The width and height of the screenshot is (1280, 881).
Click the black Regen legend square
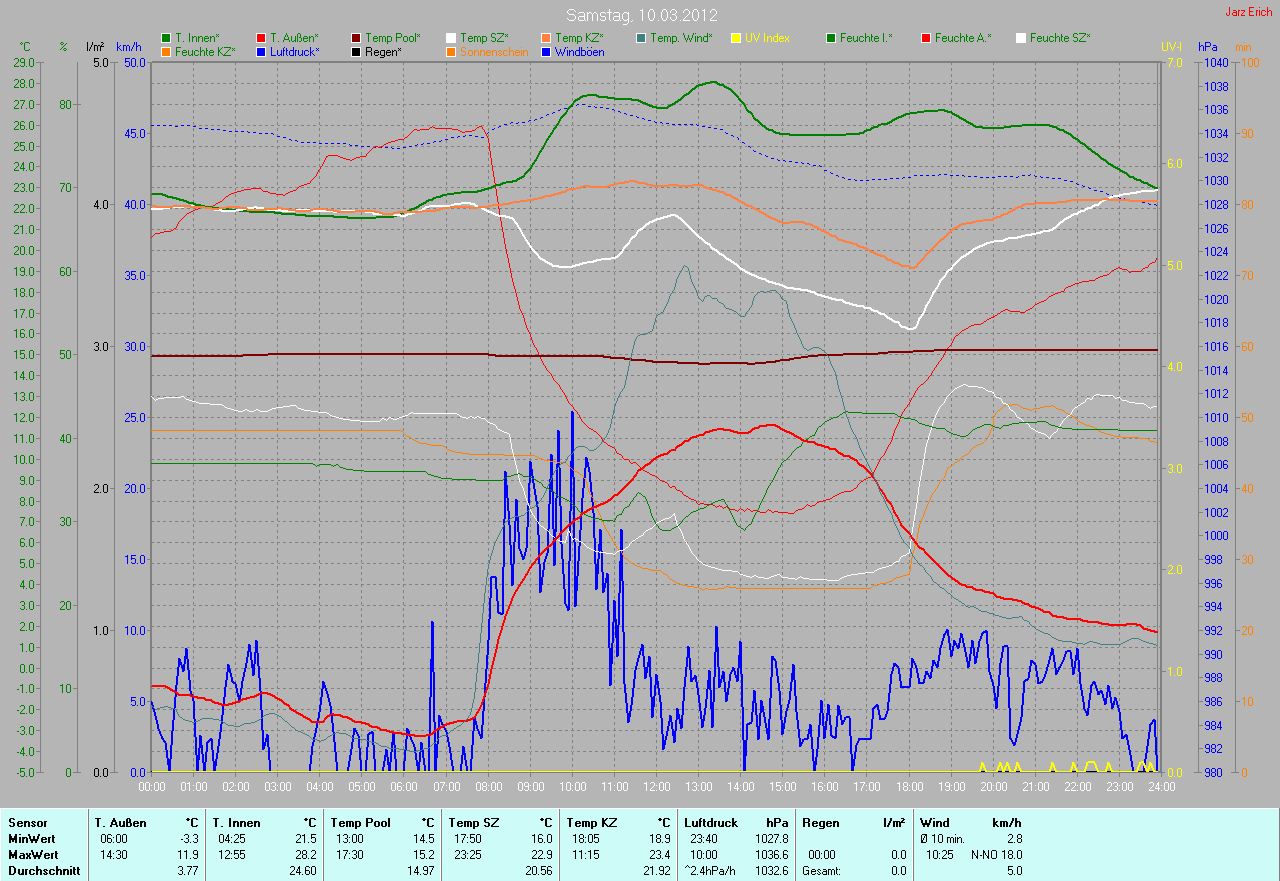pos(356,51)
